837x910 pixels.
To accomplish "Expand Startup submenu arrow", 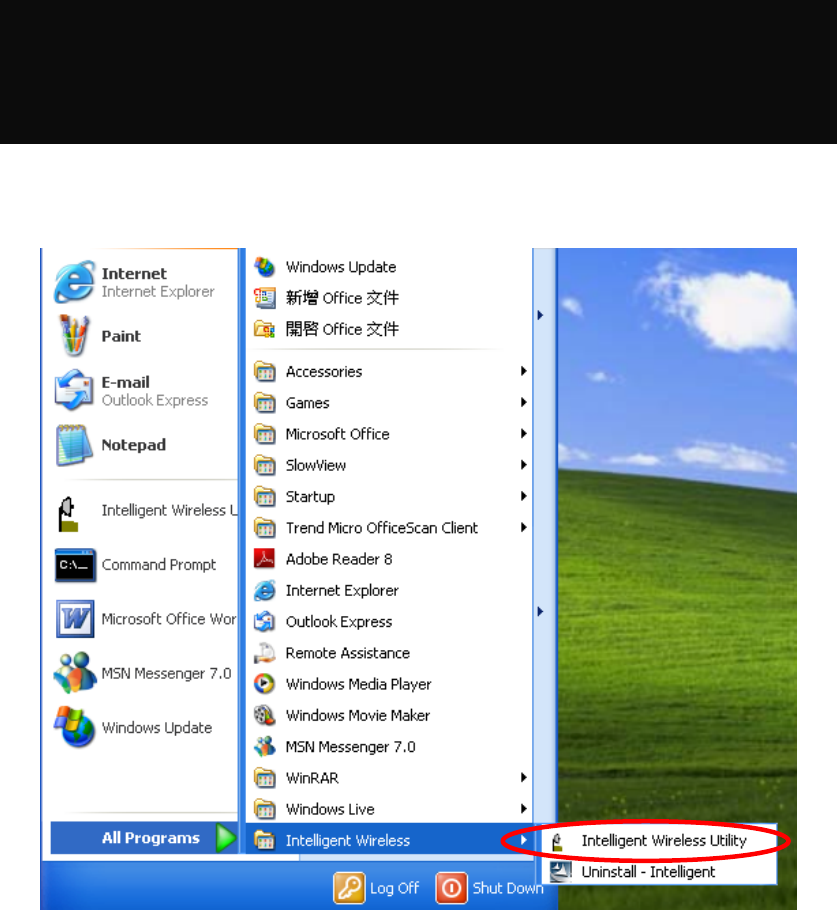I will tap(524, 496).
